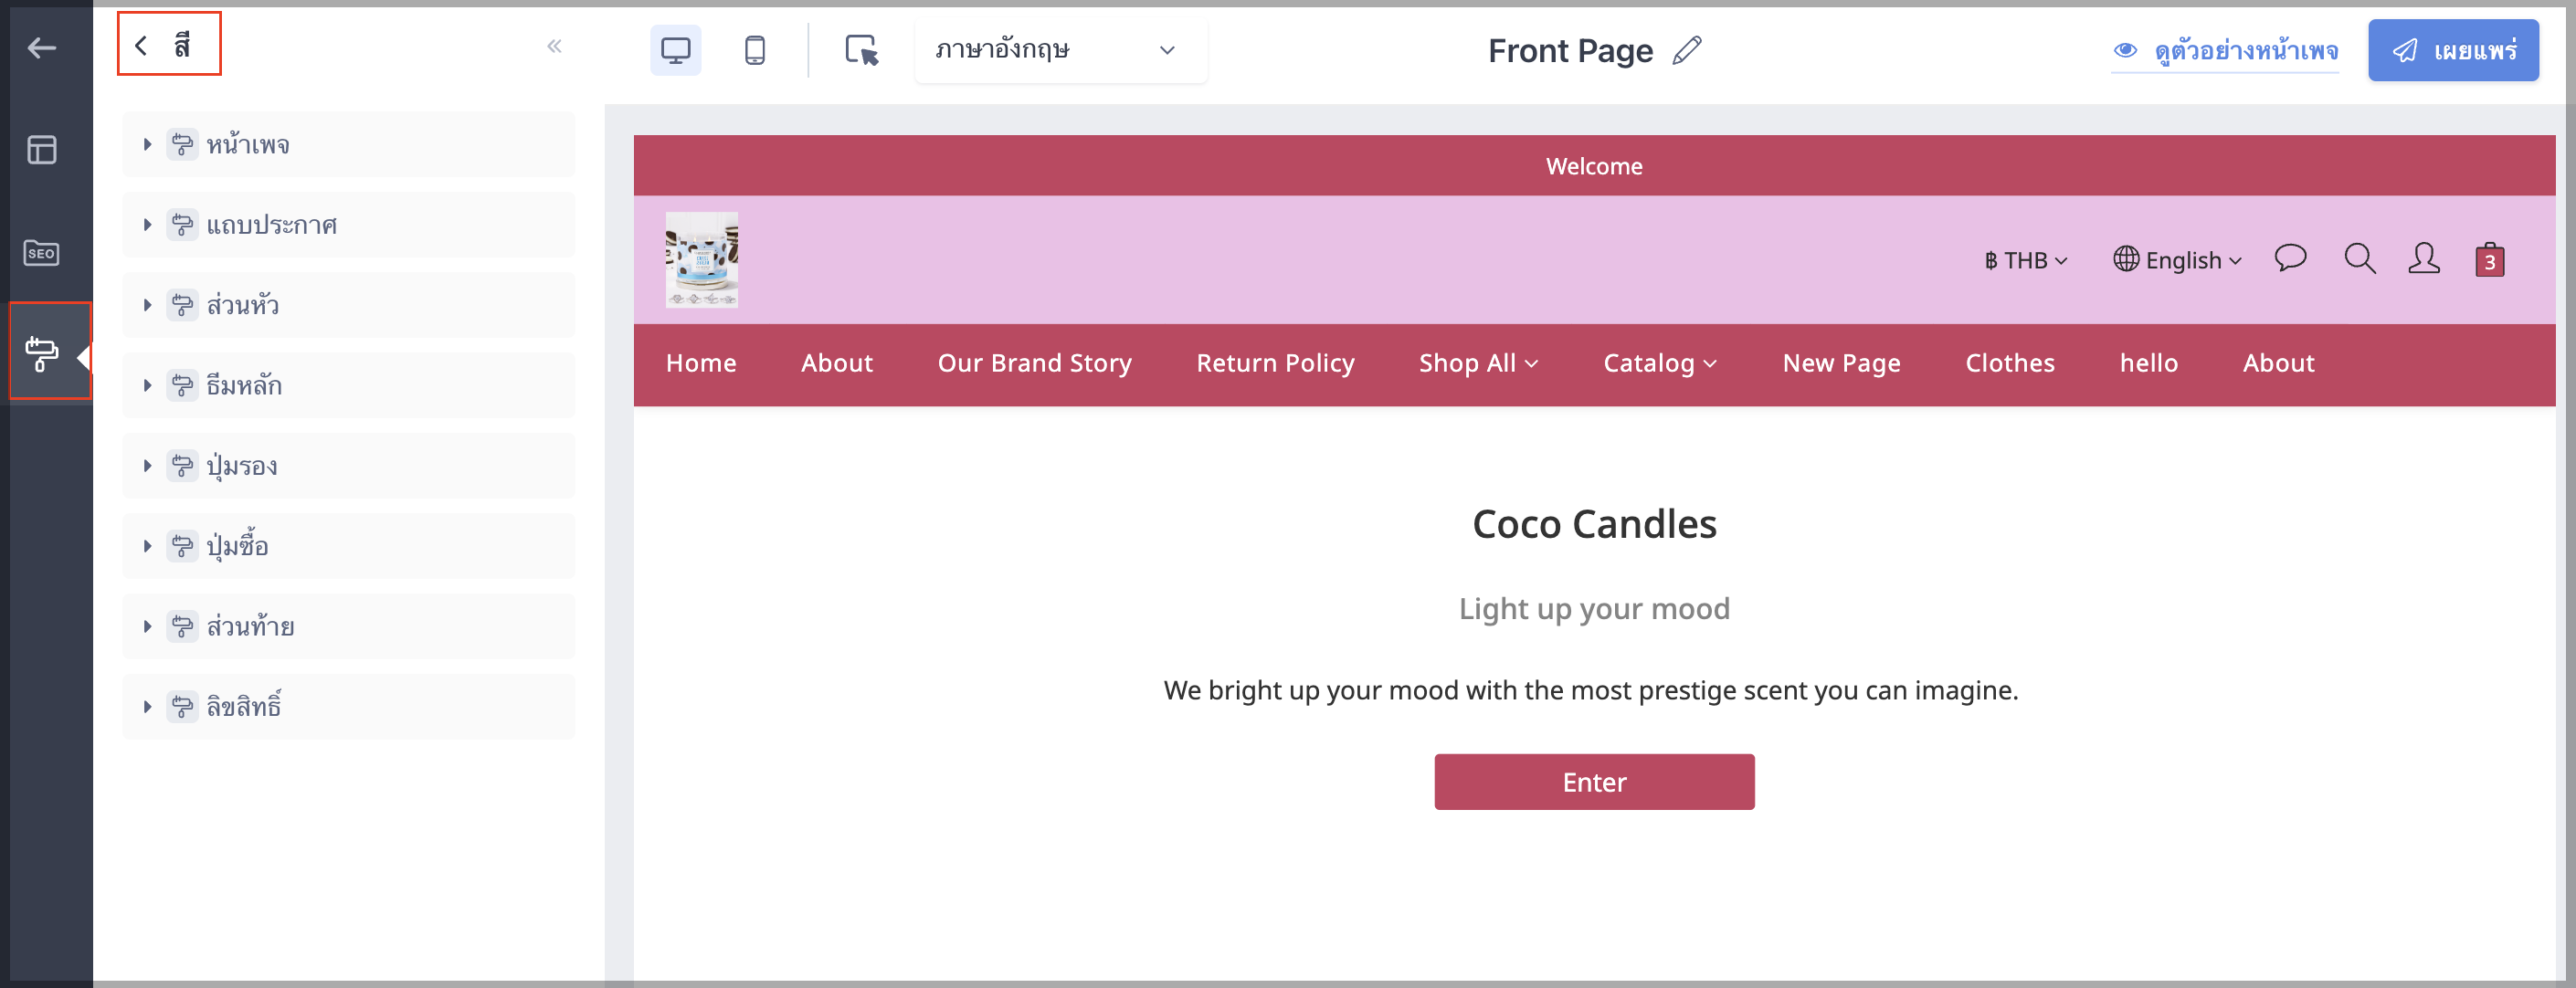Open the SEO settings sidebar icon

tap(41, 253)
